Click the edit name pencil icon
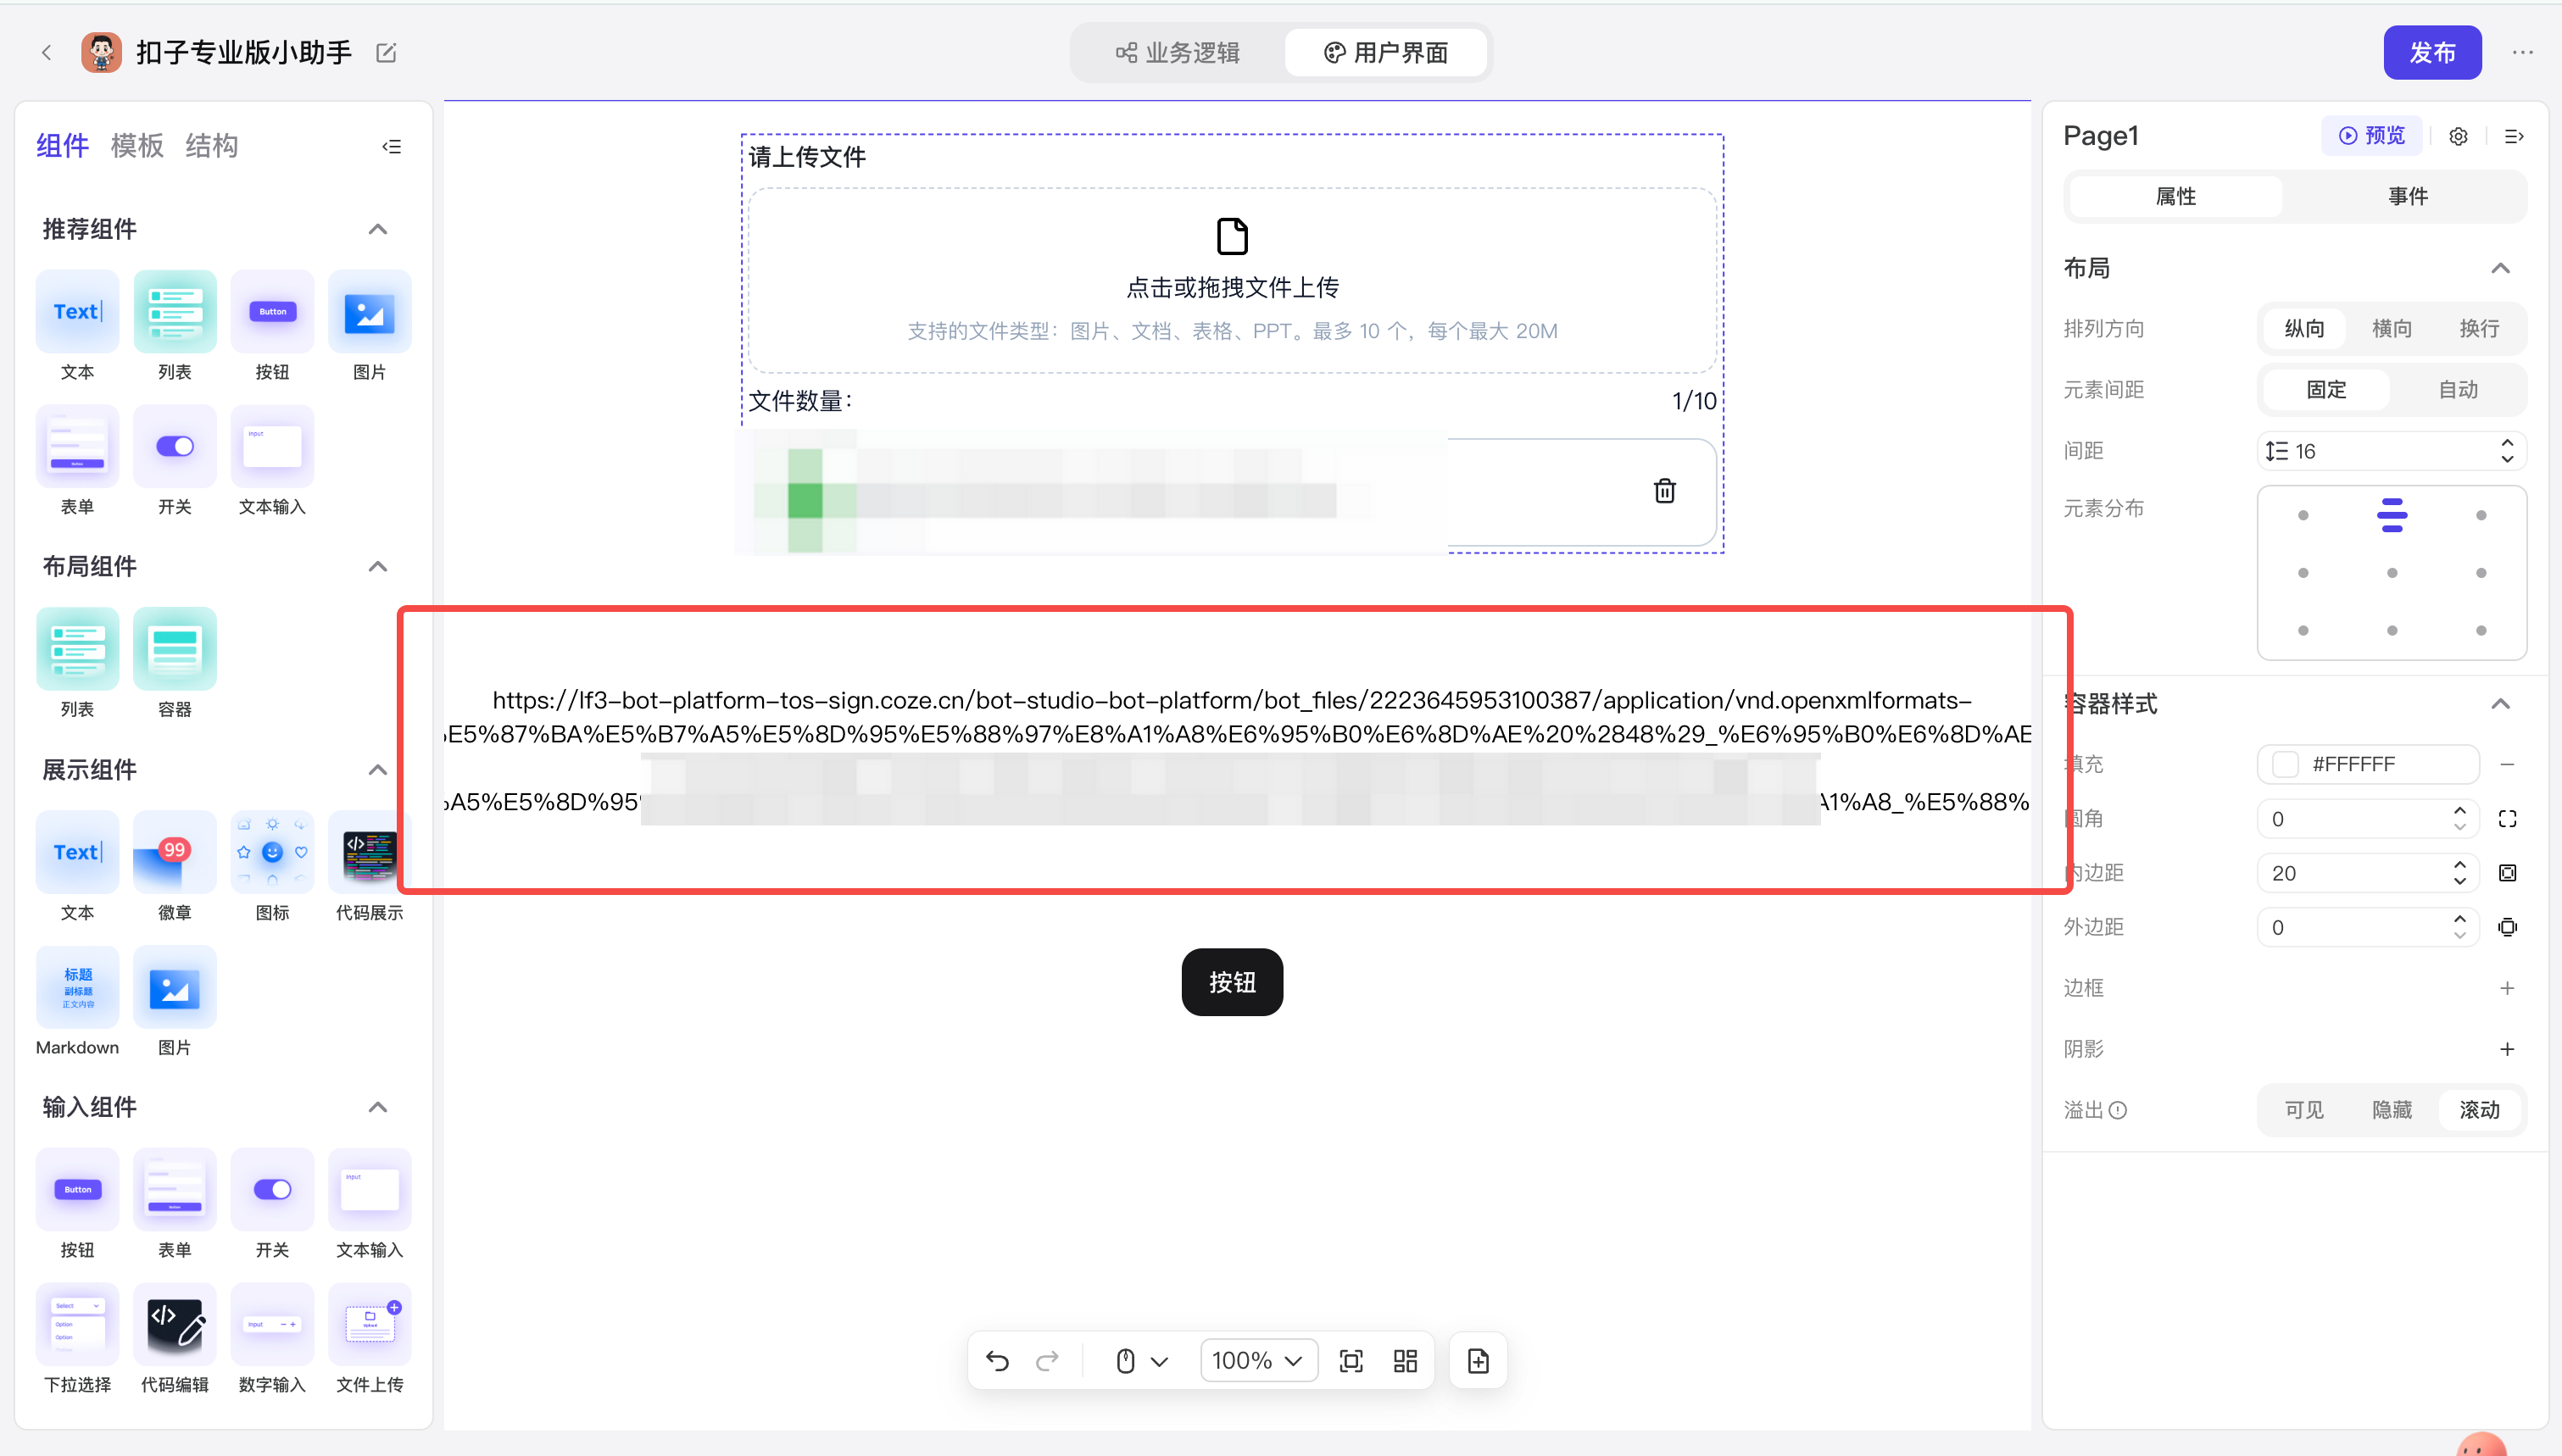Image resolution: width=2562 pixels, height=1456 pixels. (386, 53)
